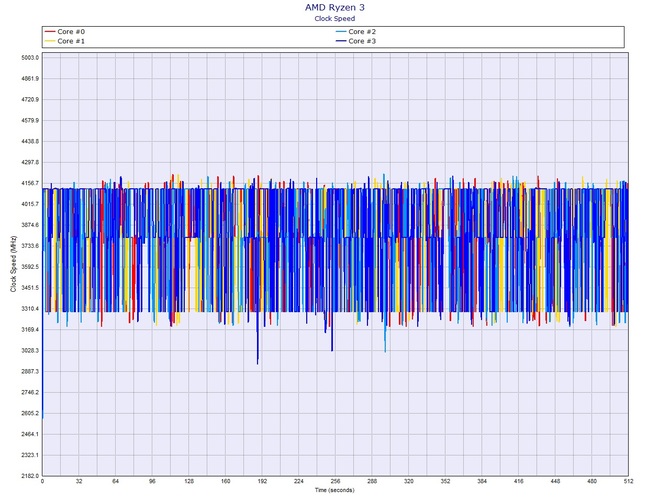Click the AMD Ryzen 3 chart title

335,7
